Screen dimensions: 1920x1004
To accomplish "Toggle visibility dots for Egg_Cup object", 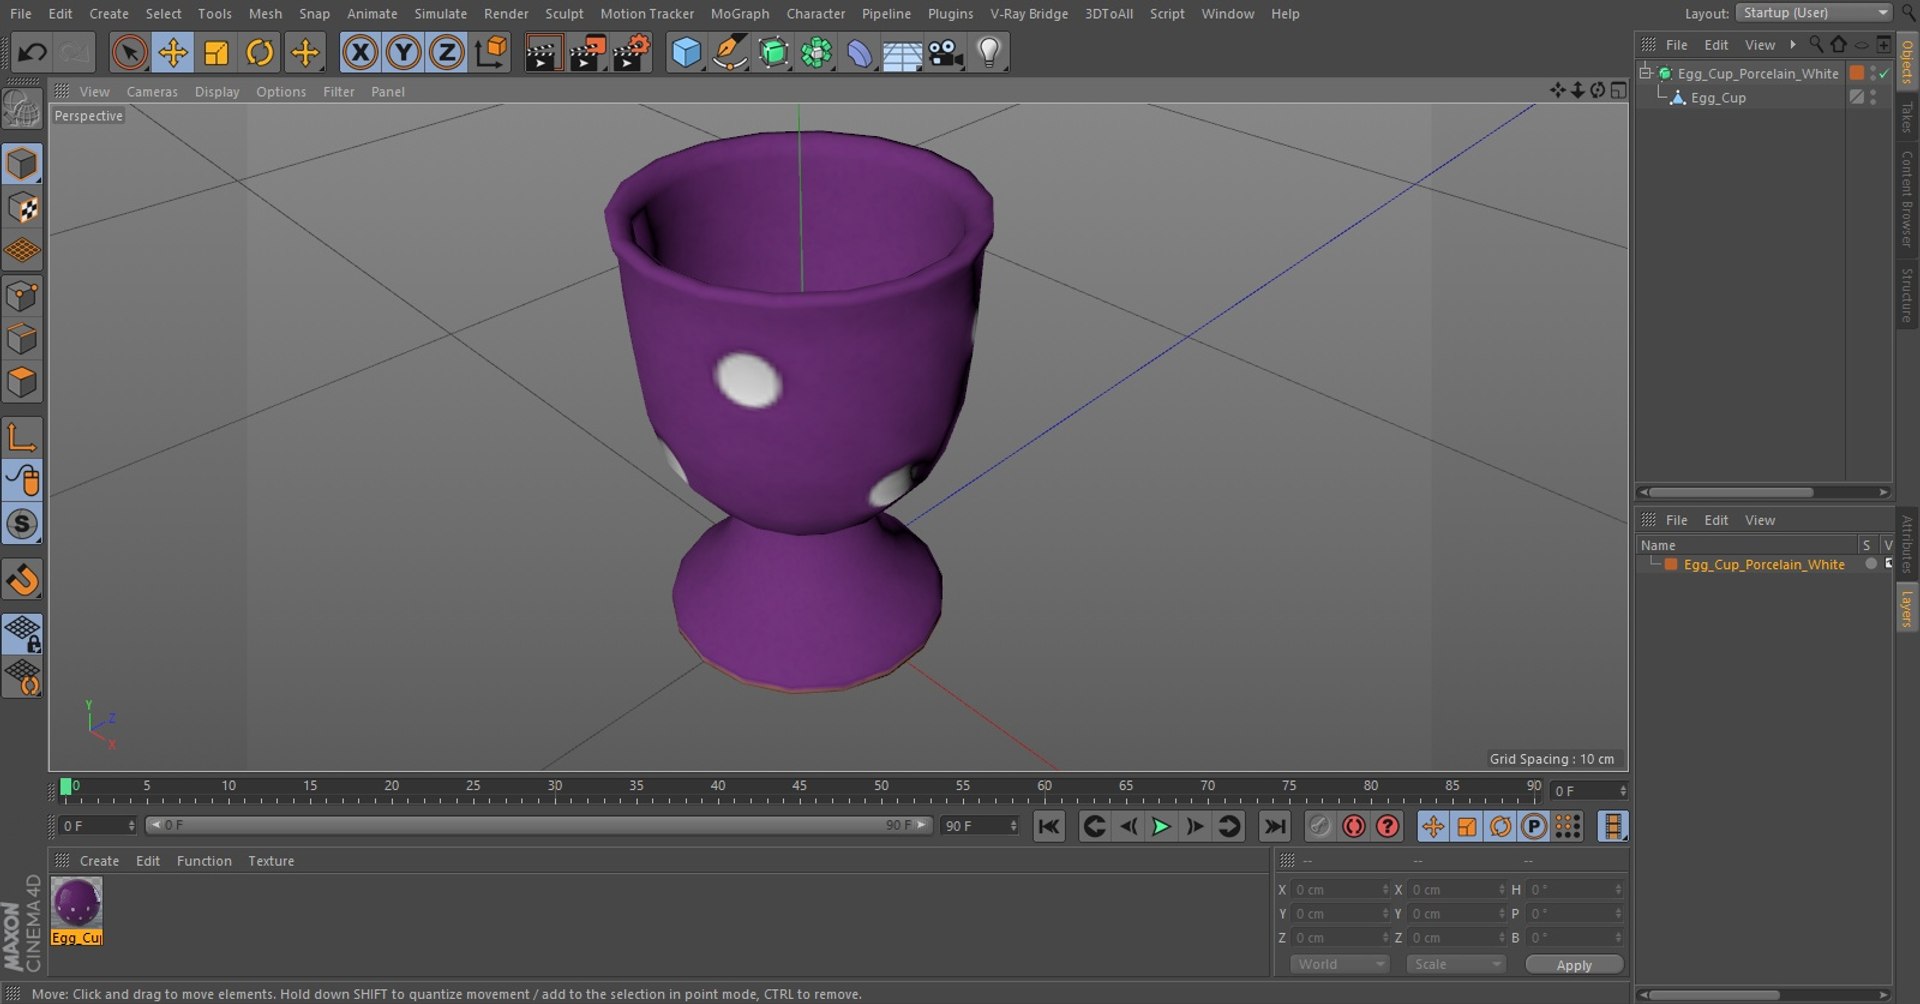I will 1873,98.
